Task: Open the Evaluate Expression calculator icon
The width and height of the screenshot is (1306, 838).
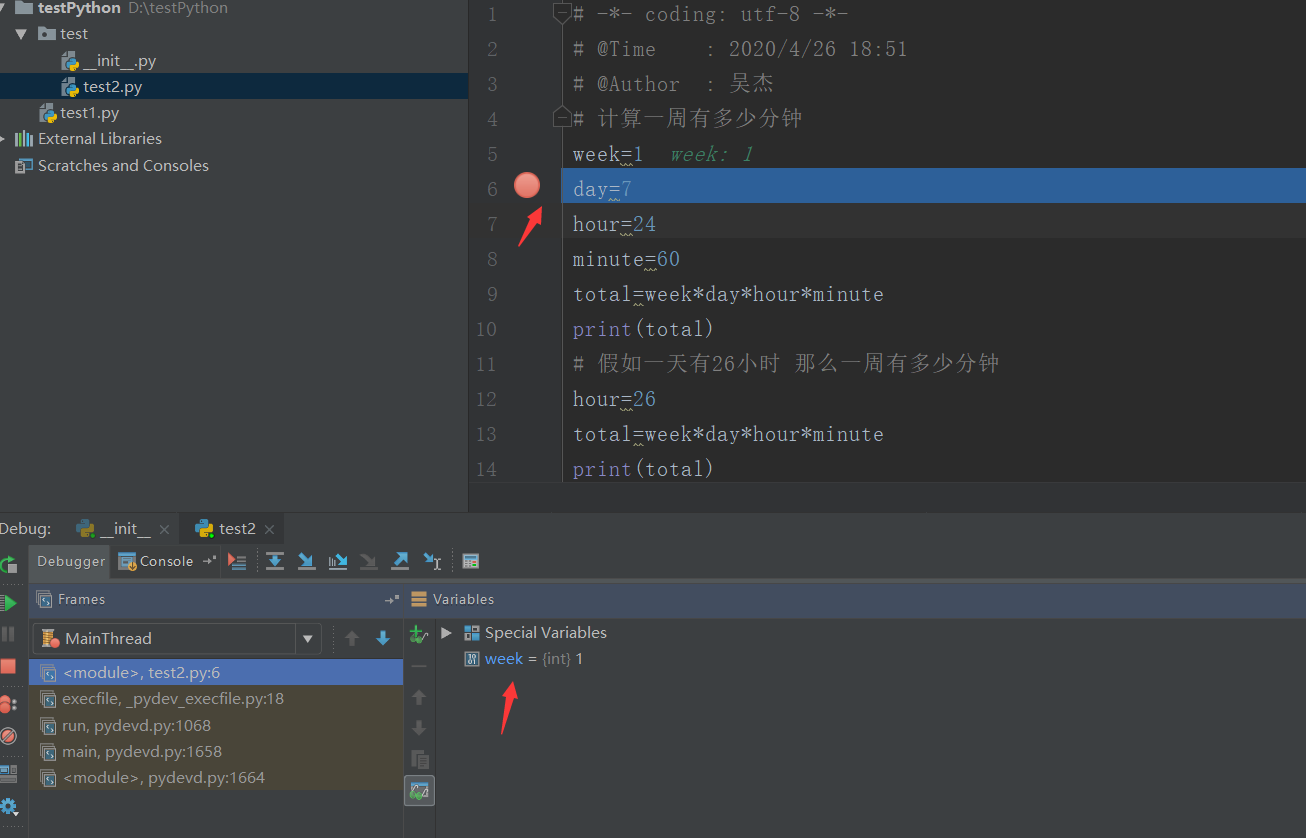Action: (x=470, y=561)
